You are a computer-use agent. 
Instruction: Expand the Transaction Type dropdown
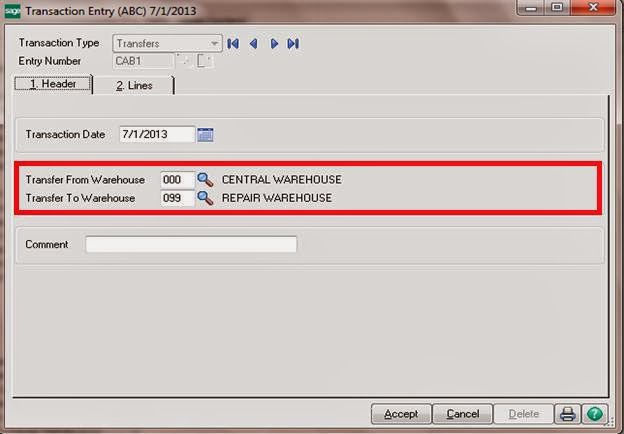(214, 43)
